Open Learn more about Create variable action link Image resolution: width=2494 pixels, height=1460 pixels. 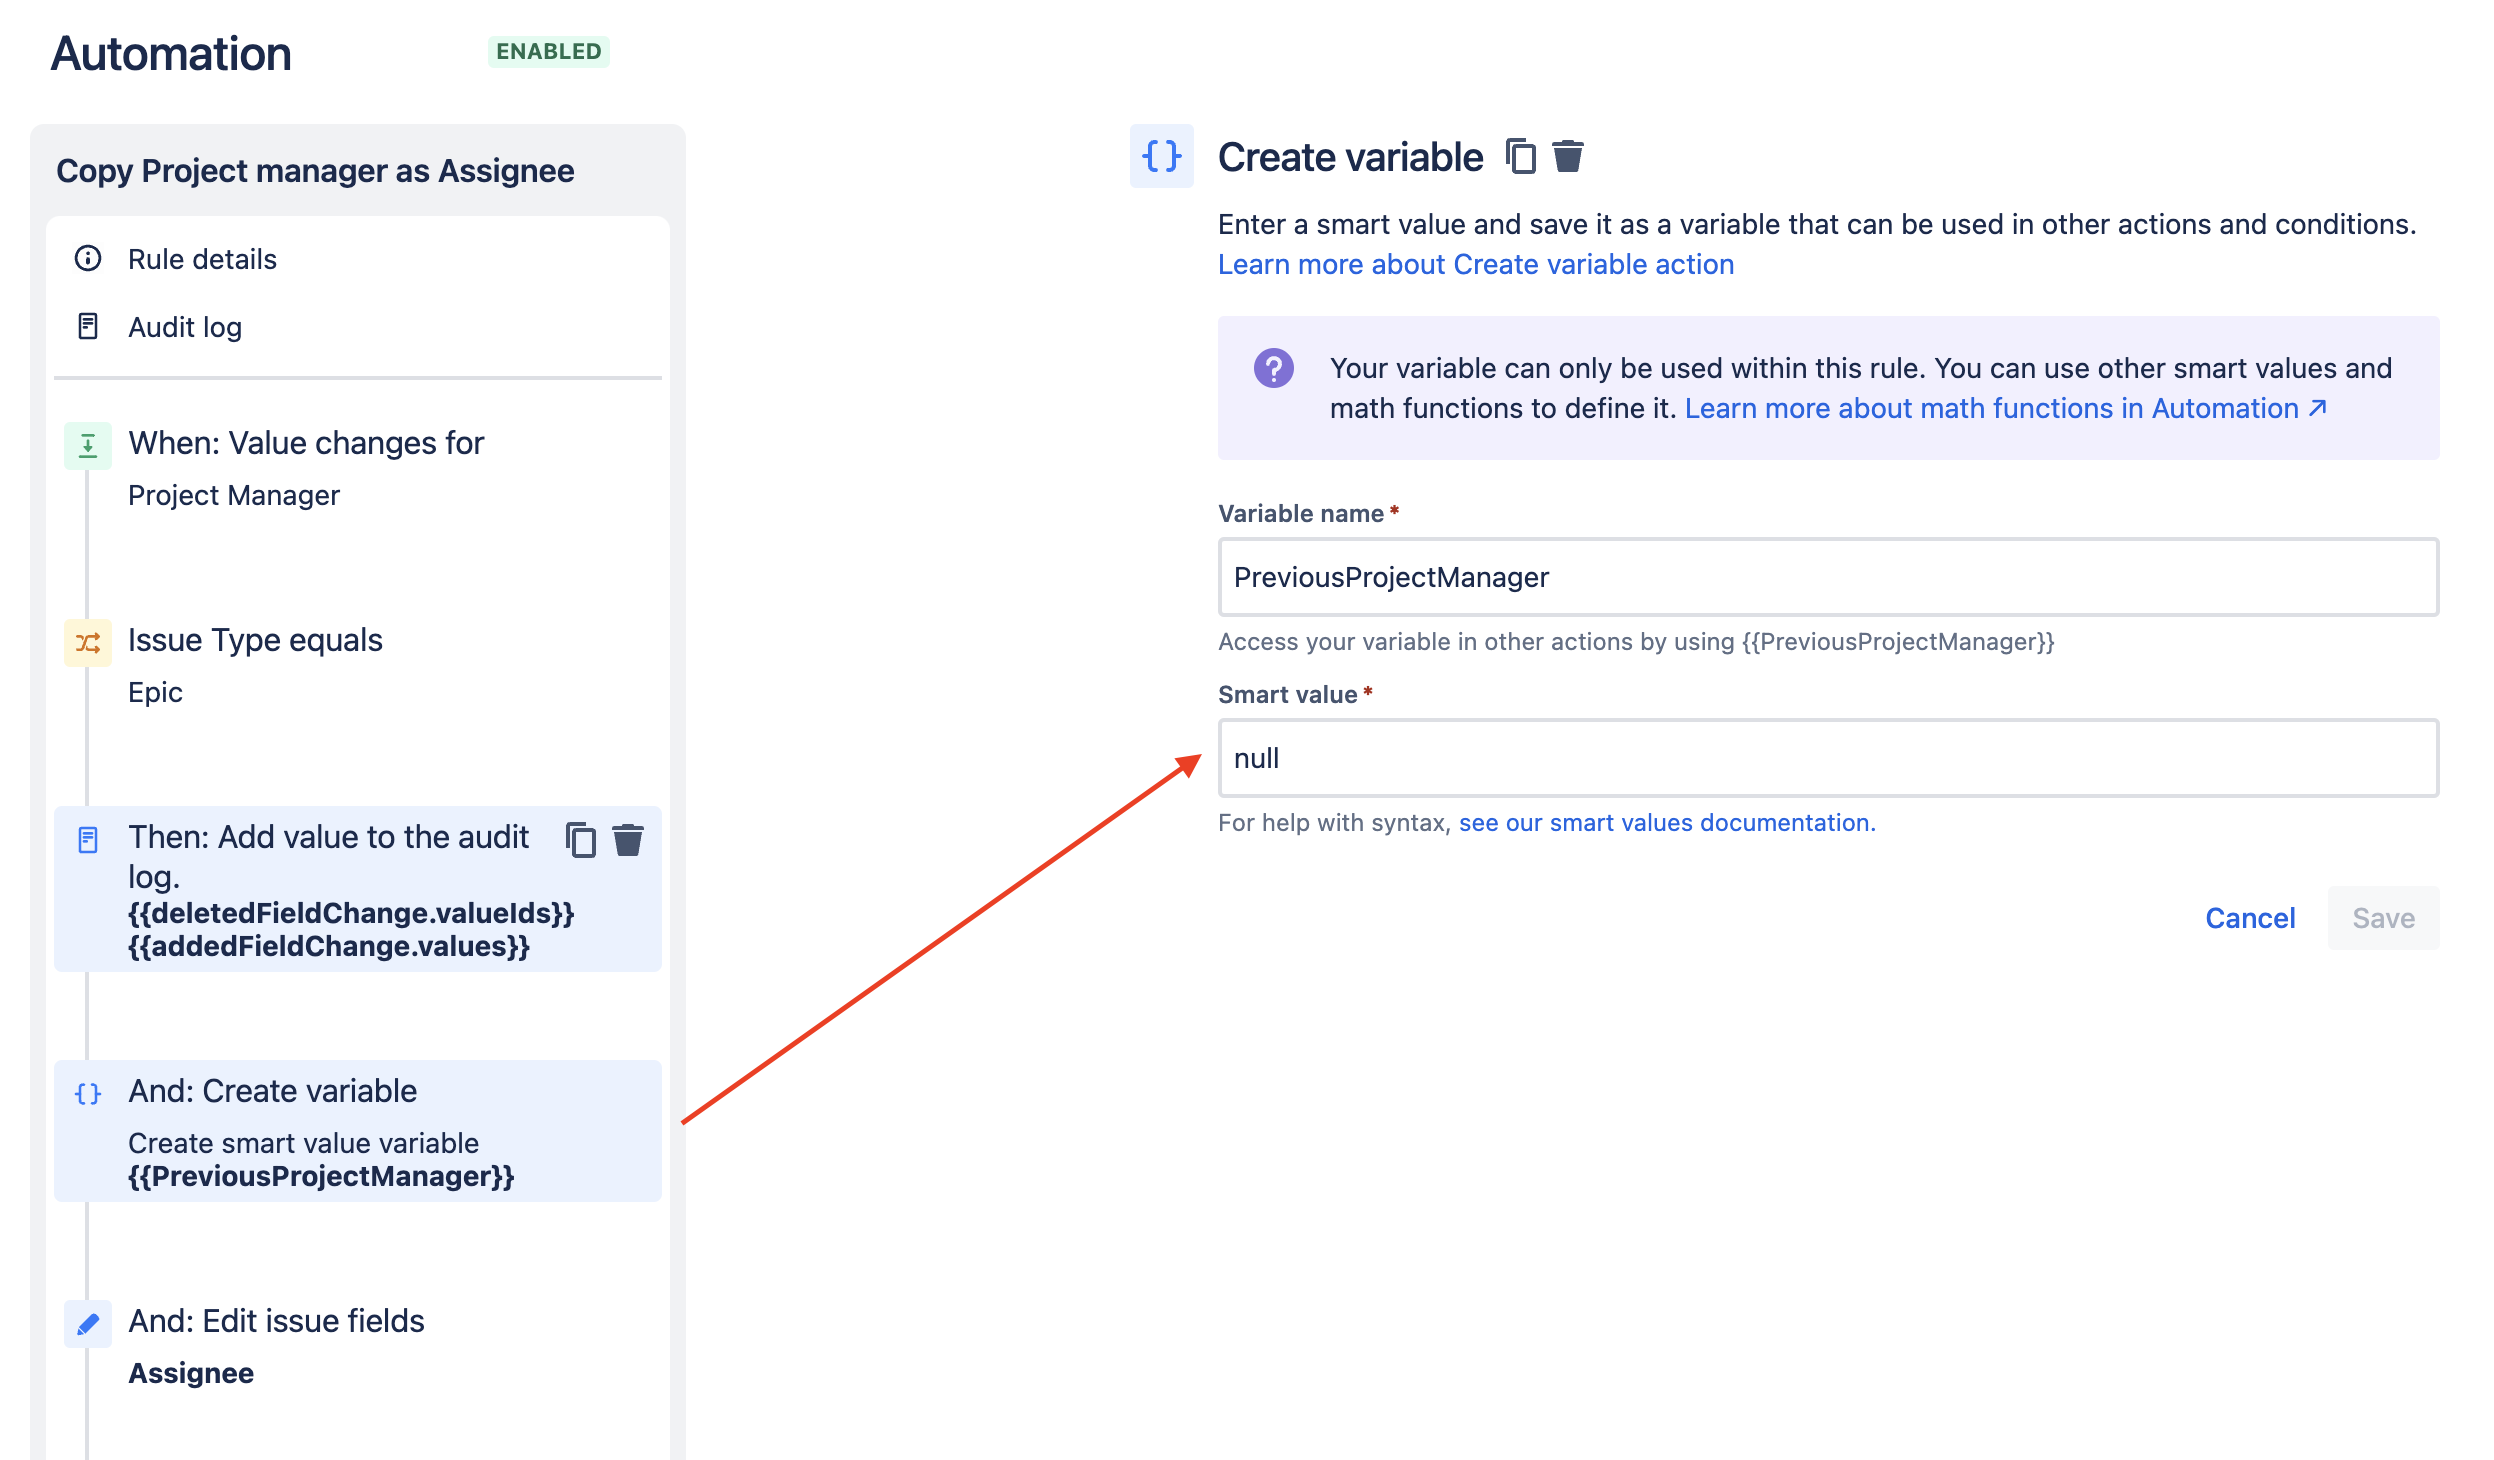click(1475, 264)
